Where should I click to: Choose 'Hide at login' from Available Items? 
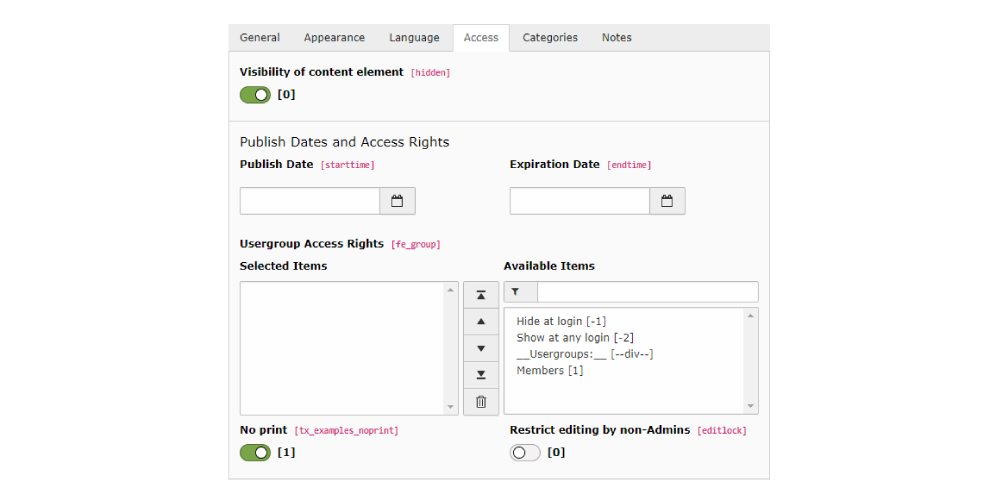point(561,321)
